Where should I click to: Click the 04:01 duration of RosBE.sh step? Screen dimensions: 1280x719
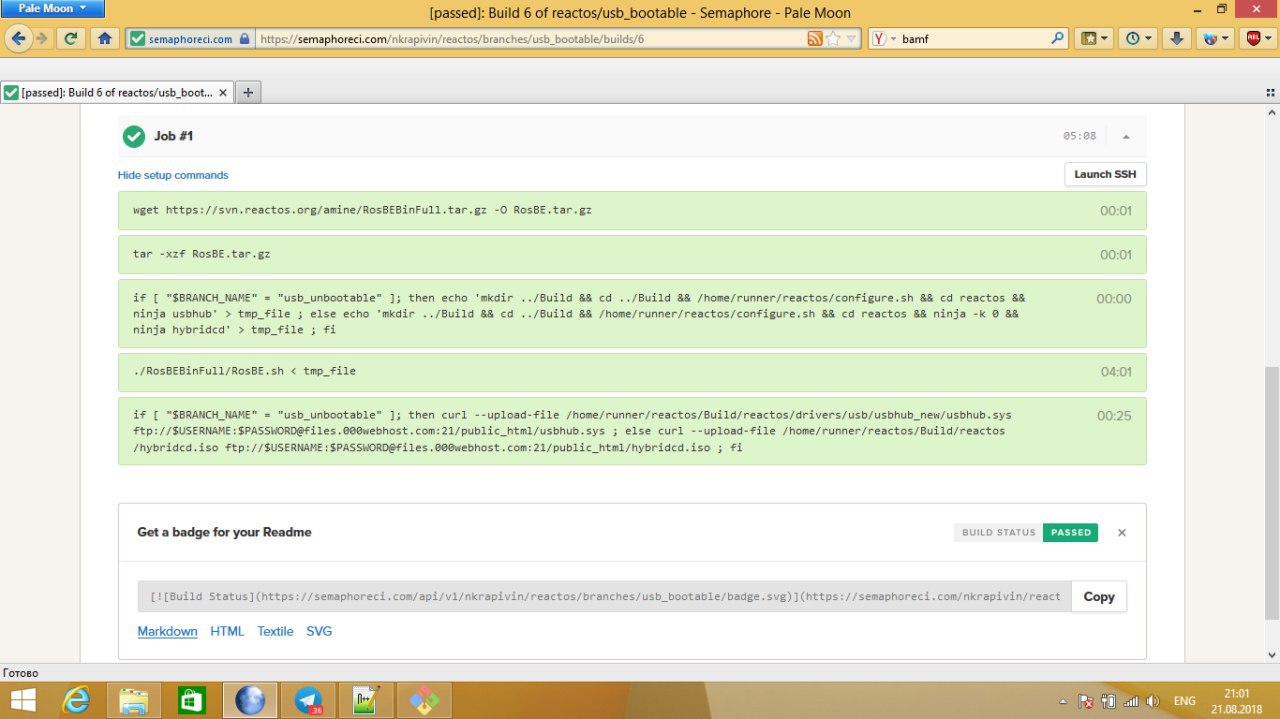[1116, 371]
